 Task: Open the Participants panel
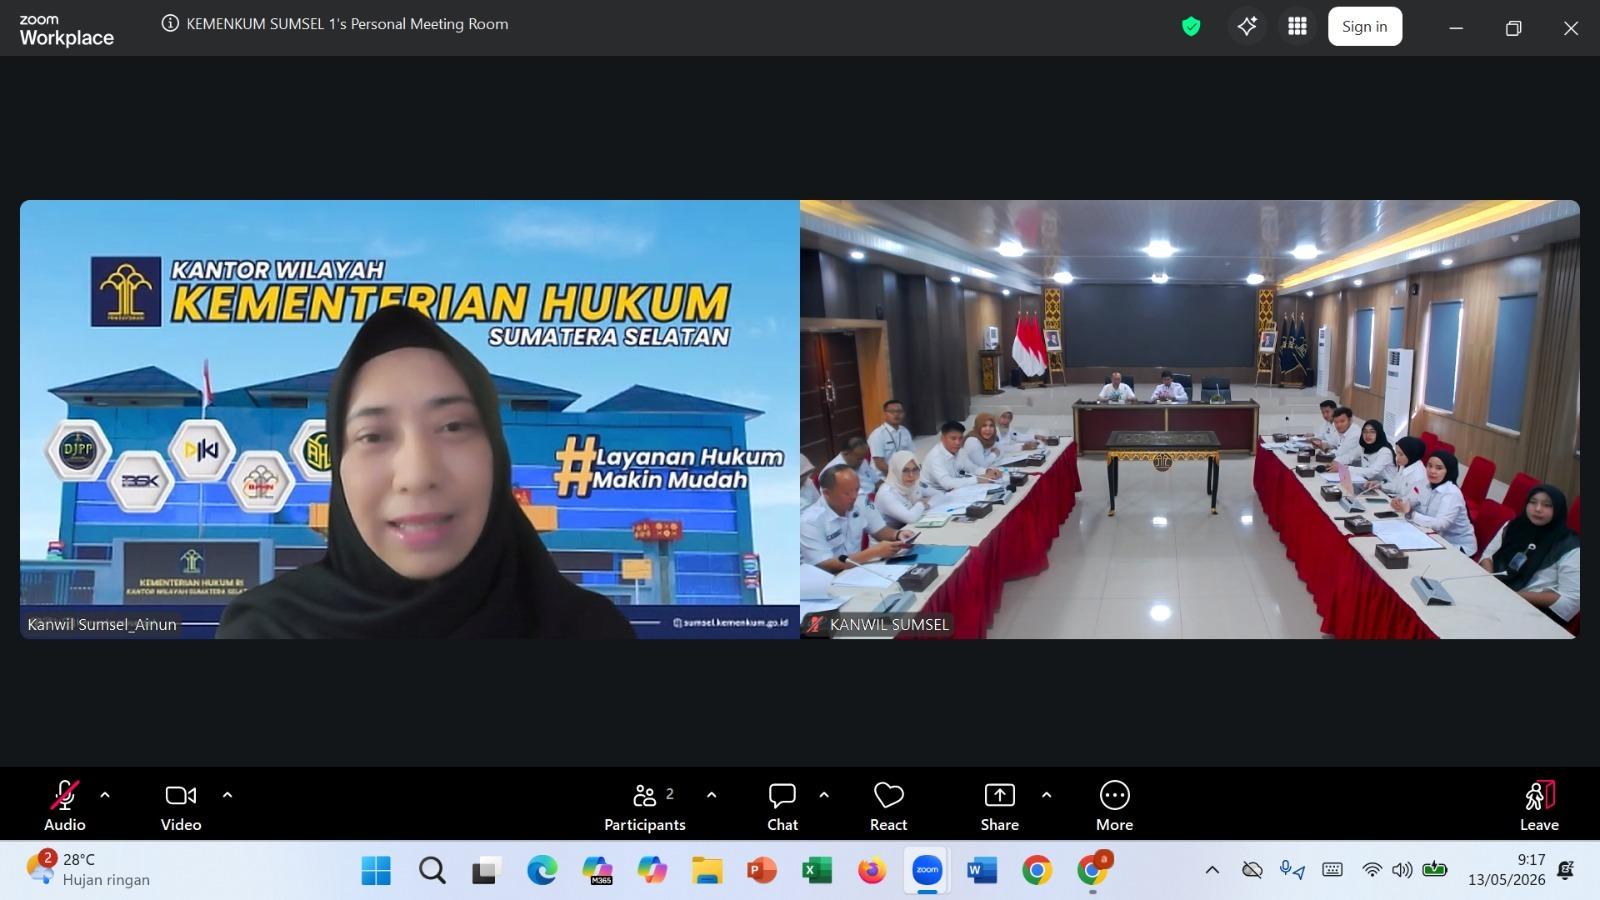645,805
